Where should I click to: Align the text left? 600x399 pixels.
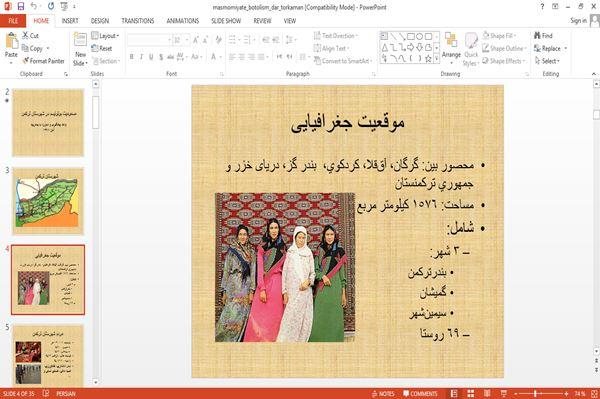tap(232, 57)
